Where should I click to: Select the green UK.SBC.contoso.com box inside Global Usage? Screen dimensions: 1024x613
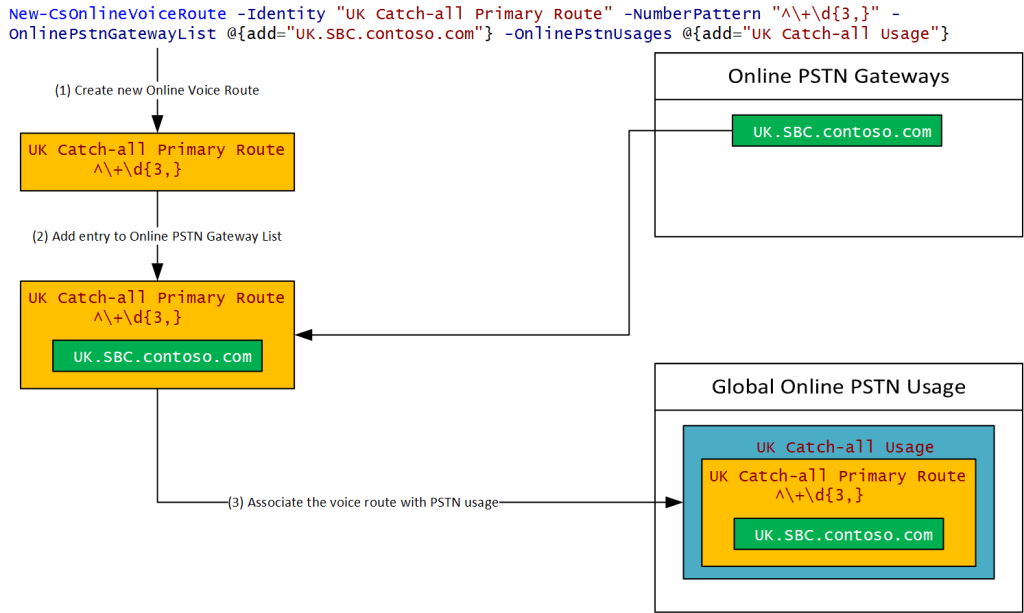coord(838,534)
